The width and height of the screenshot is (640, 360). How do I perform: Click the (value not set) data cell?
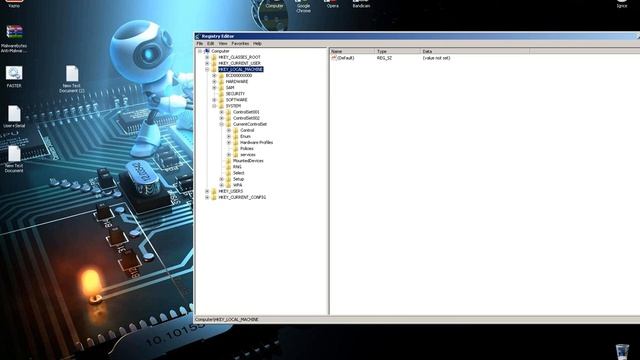click(x=436, y=58)
